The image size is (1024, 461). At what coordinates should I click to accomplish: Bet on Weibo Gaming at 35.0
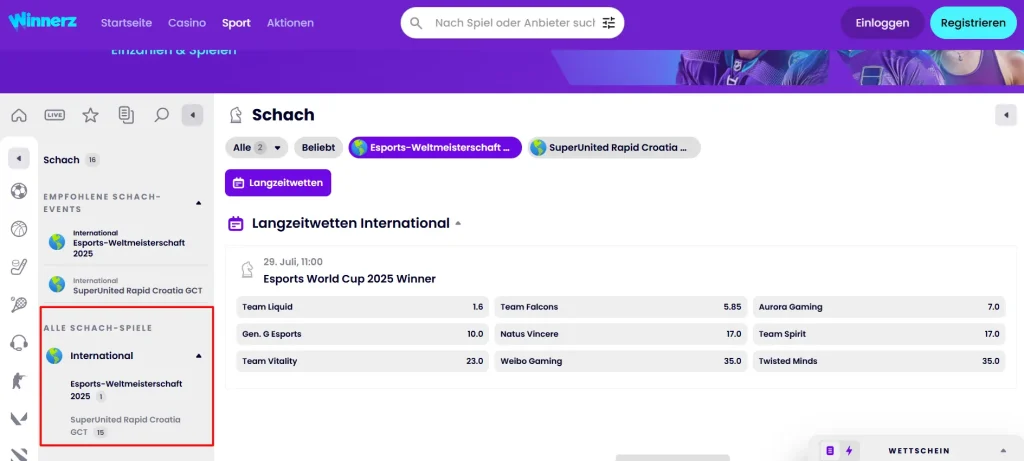620,361
